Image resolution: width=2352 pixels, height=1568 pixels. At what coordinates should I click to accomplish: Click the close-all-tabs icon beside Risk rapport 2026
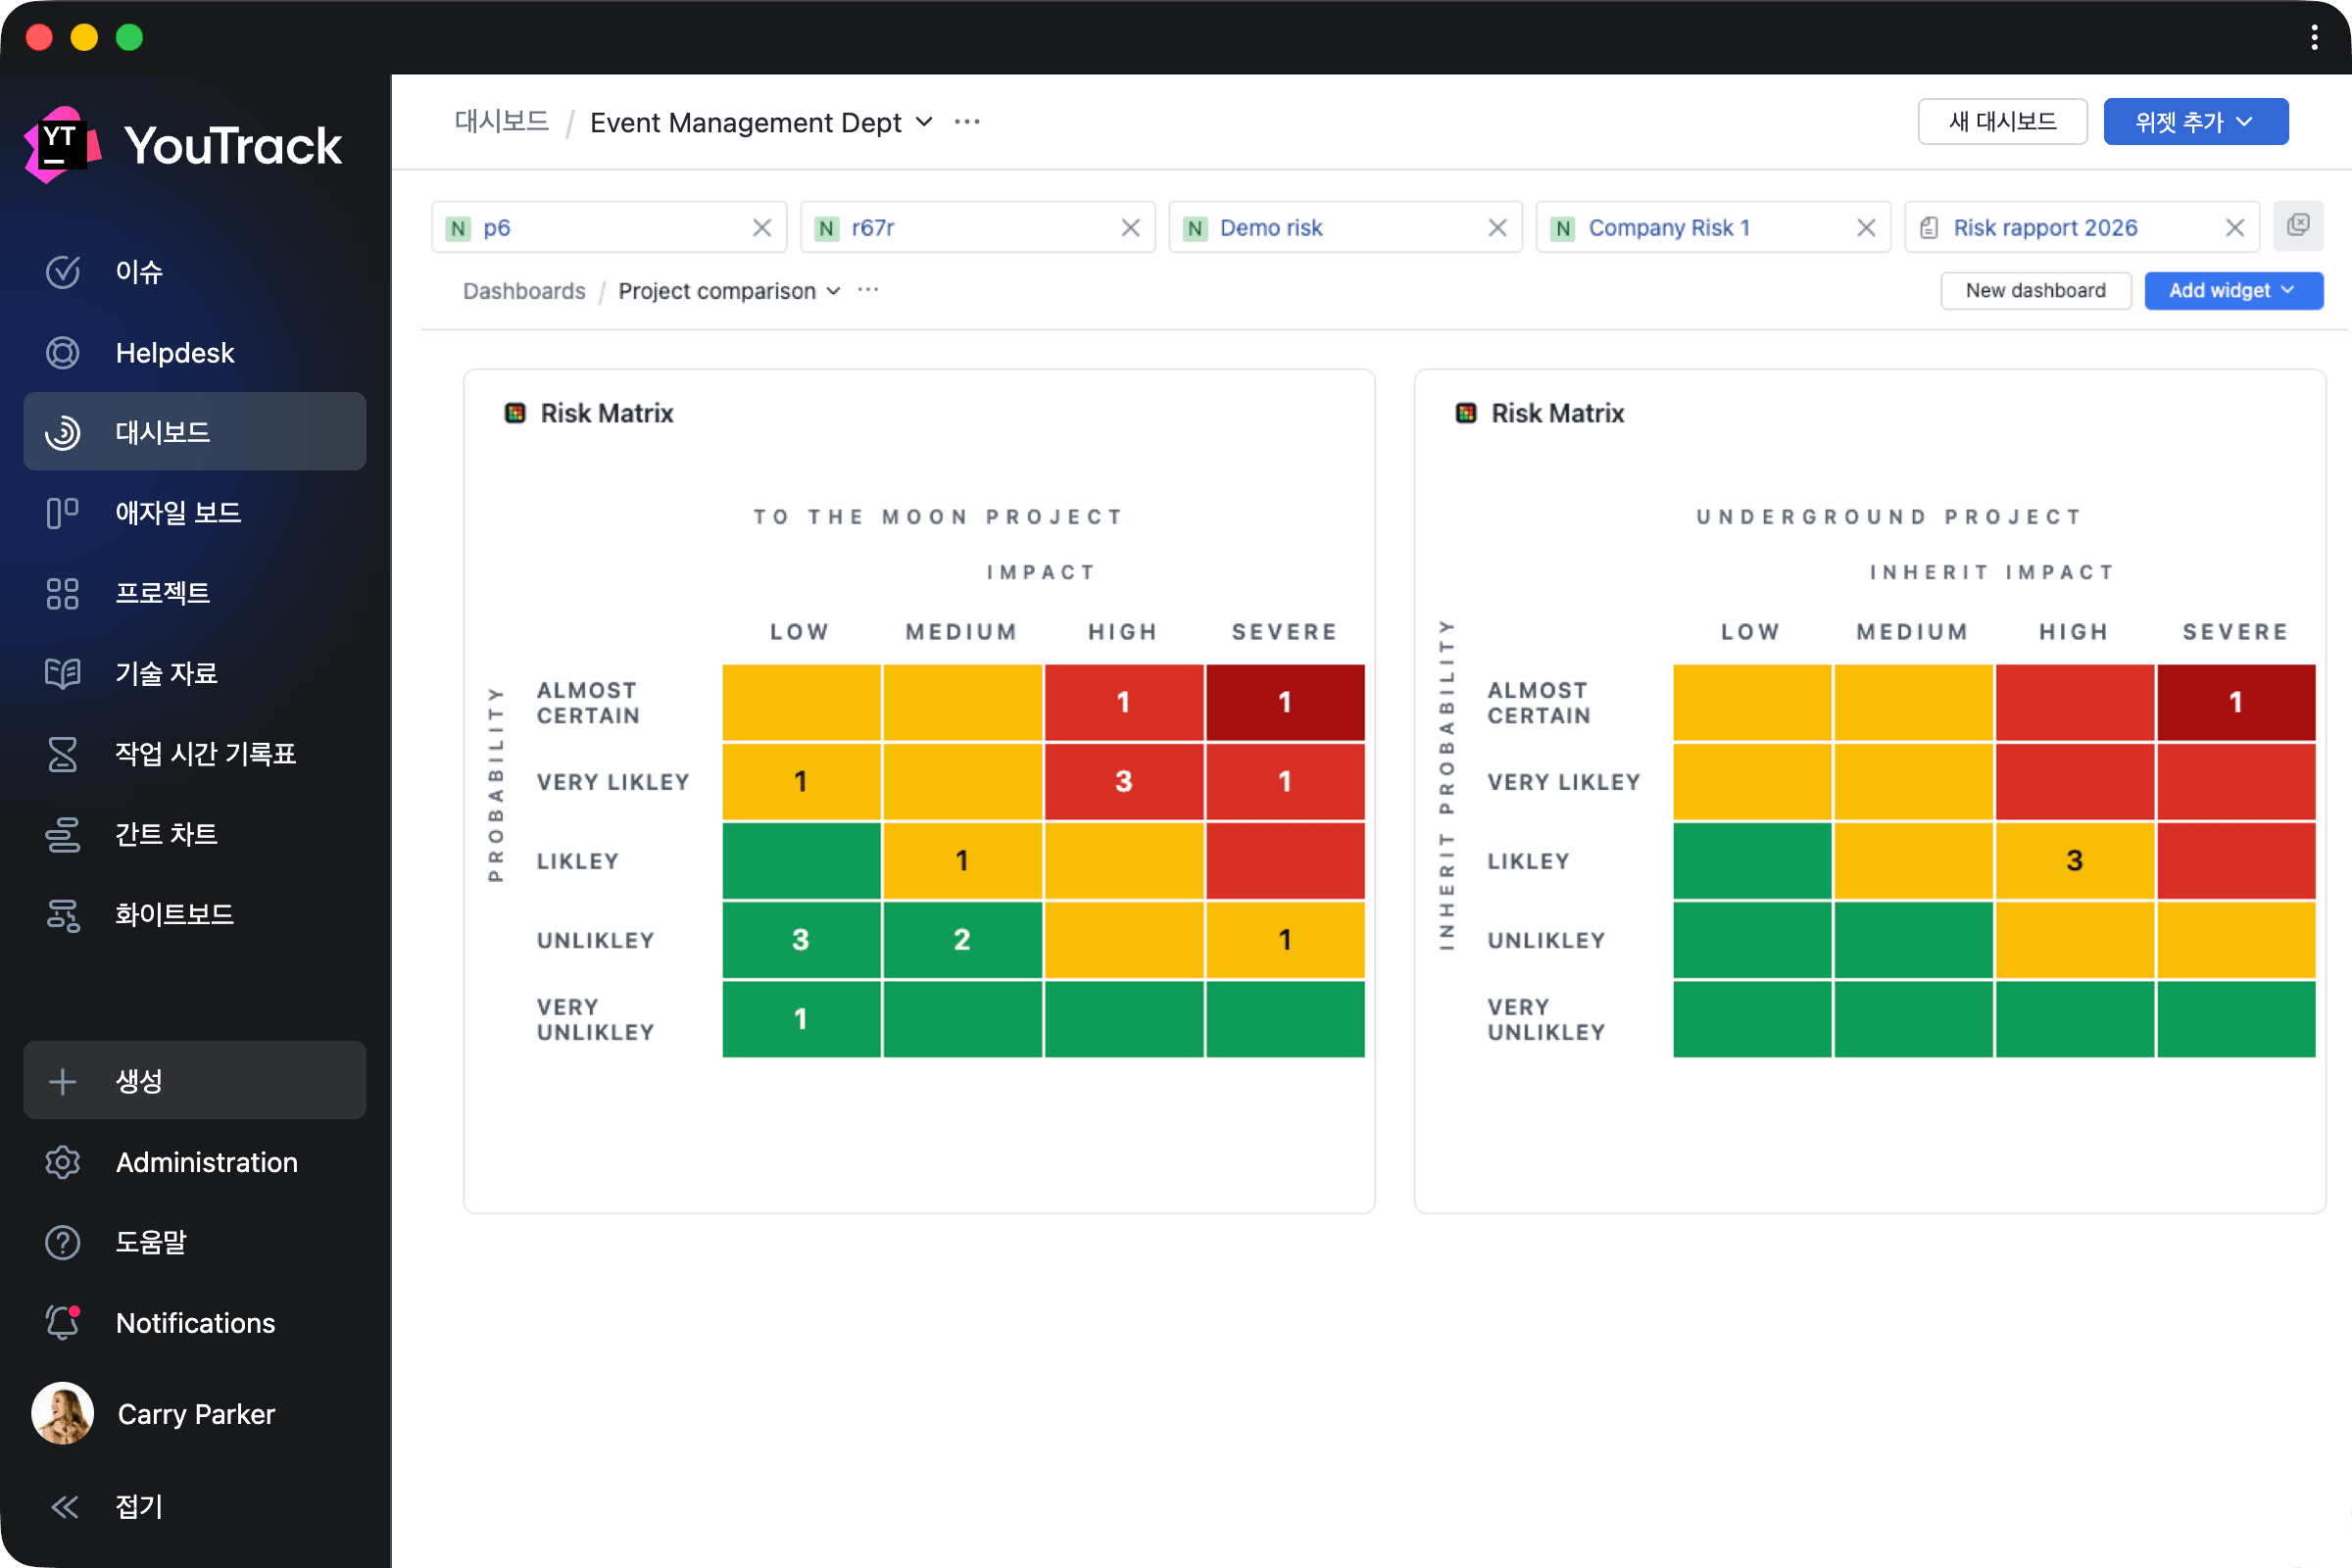[2297, 226]
